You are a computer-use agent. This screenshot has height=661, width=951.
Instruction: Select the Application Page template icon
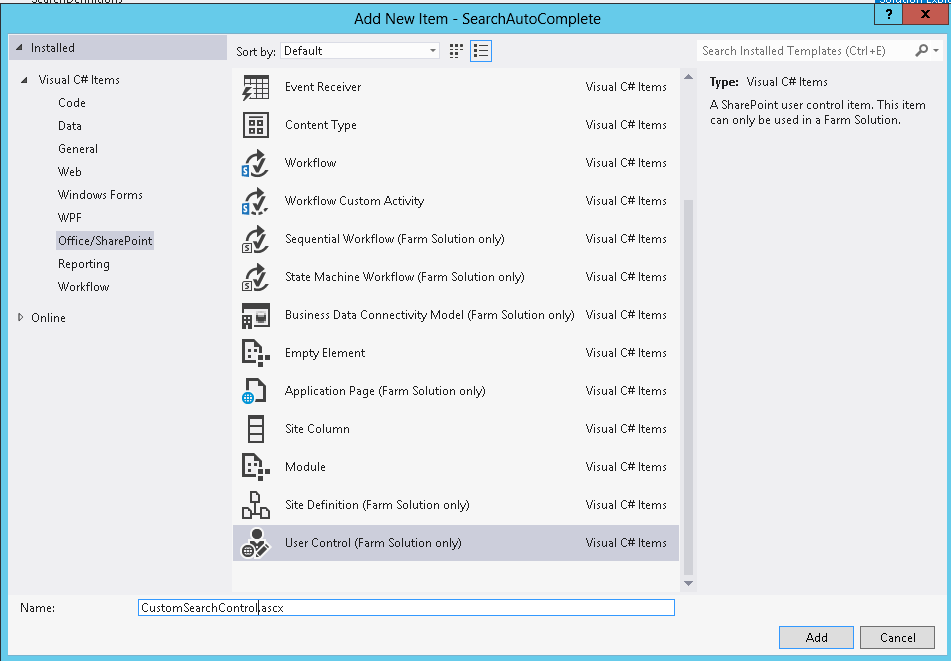pyautogui.click(x=254, y=391)
